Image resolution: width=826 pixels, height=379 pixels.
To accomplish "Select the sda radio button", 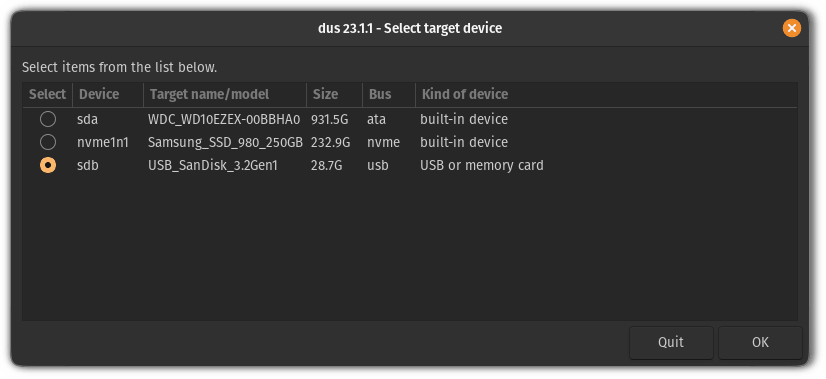I will (48, 119).
